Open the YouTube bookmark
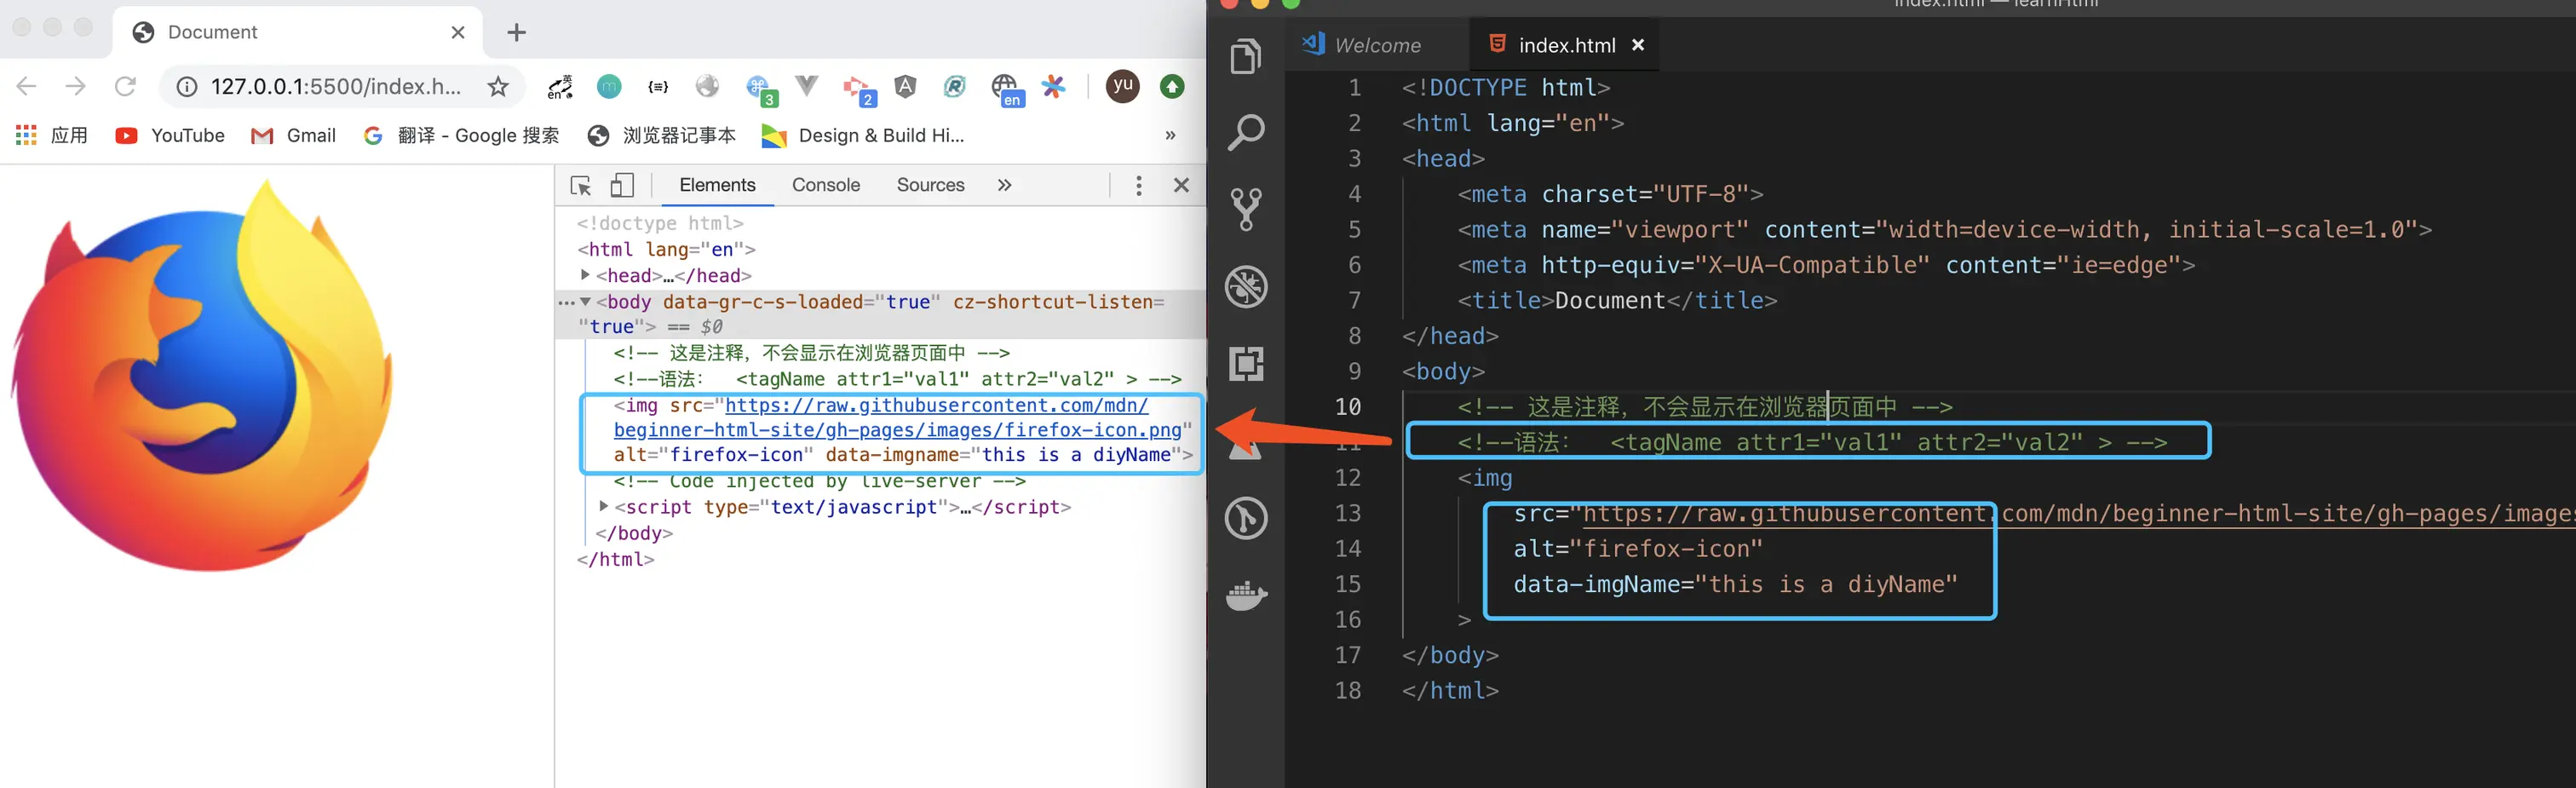Viewport: 2576px width, 788px height. pos(170,135)
